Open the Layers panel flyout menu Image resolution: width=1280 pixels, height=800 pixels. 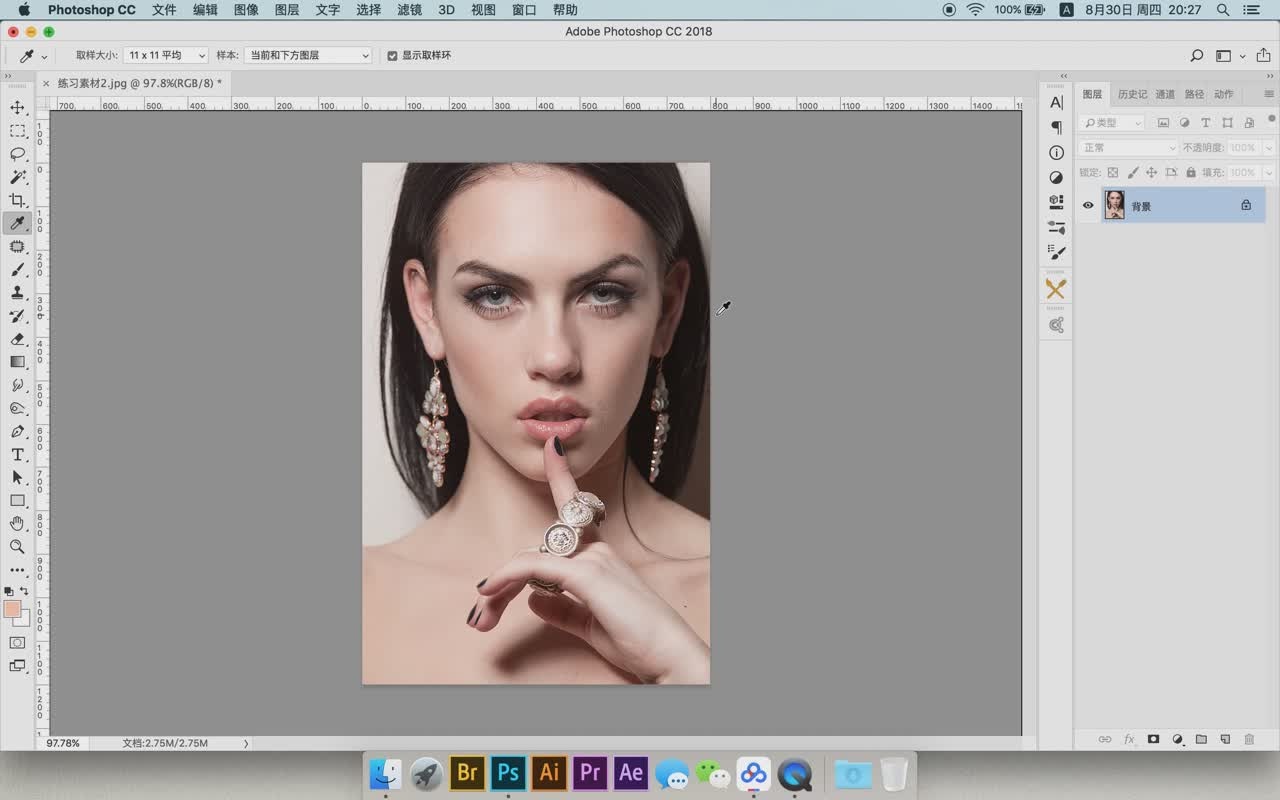click(x=1269, y=94)
